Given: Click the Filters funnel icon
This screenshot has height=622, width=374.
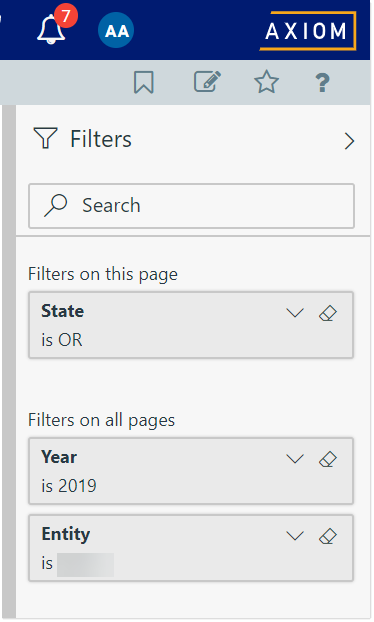Looking at the screenshot, I should pos(46,138).
